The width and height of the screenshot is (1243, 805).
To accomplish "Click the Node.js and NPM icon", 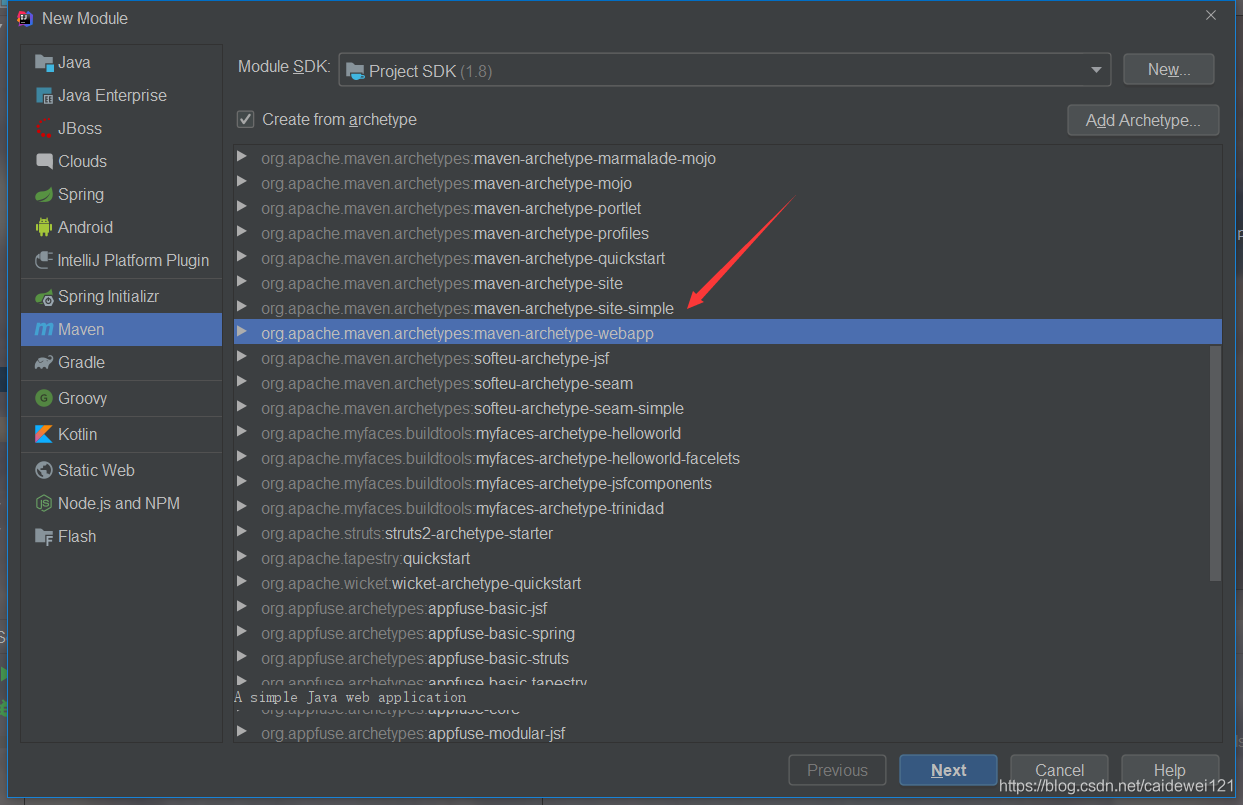I will 44,503.
